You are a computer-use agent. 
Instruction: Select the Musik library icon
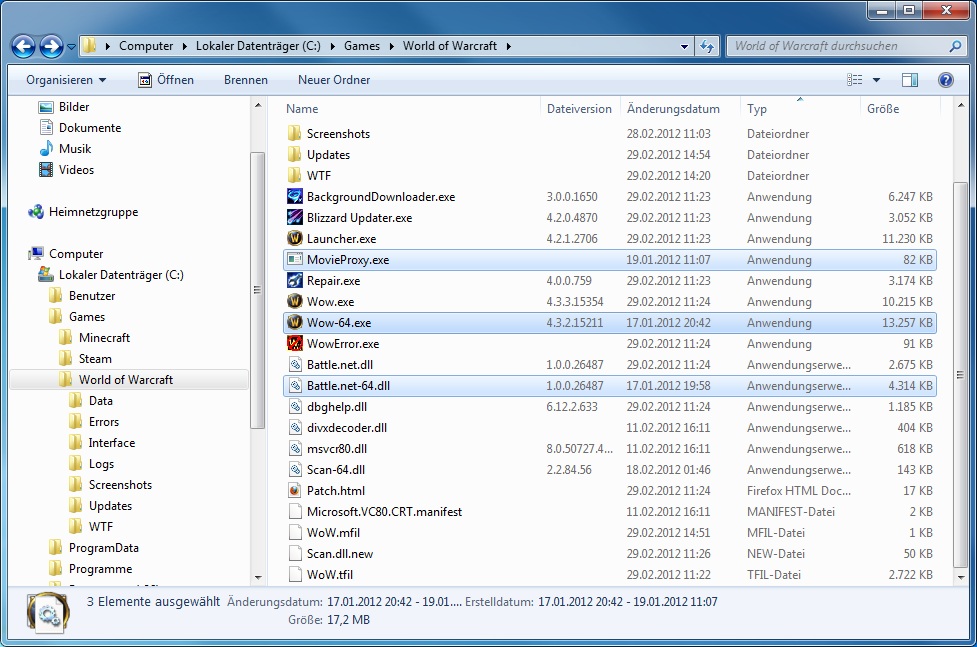pyautogui.click(x=46, y=148)
